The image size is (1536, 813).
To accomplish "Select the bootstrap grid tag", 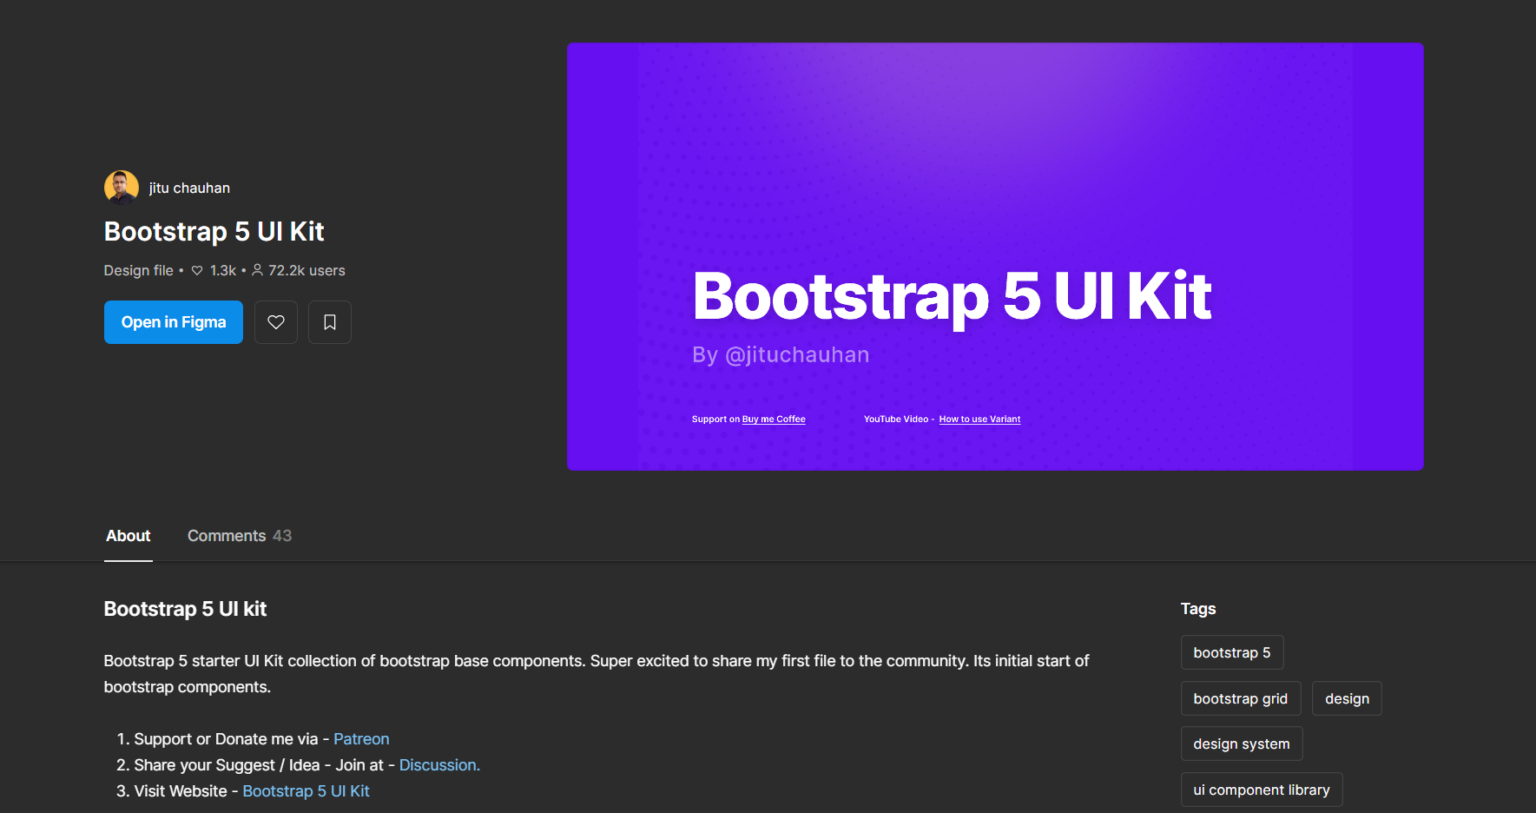I will pyautogui.click(x=1241, y=698).
